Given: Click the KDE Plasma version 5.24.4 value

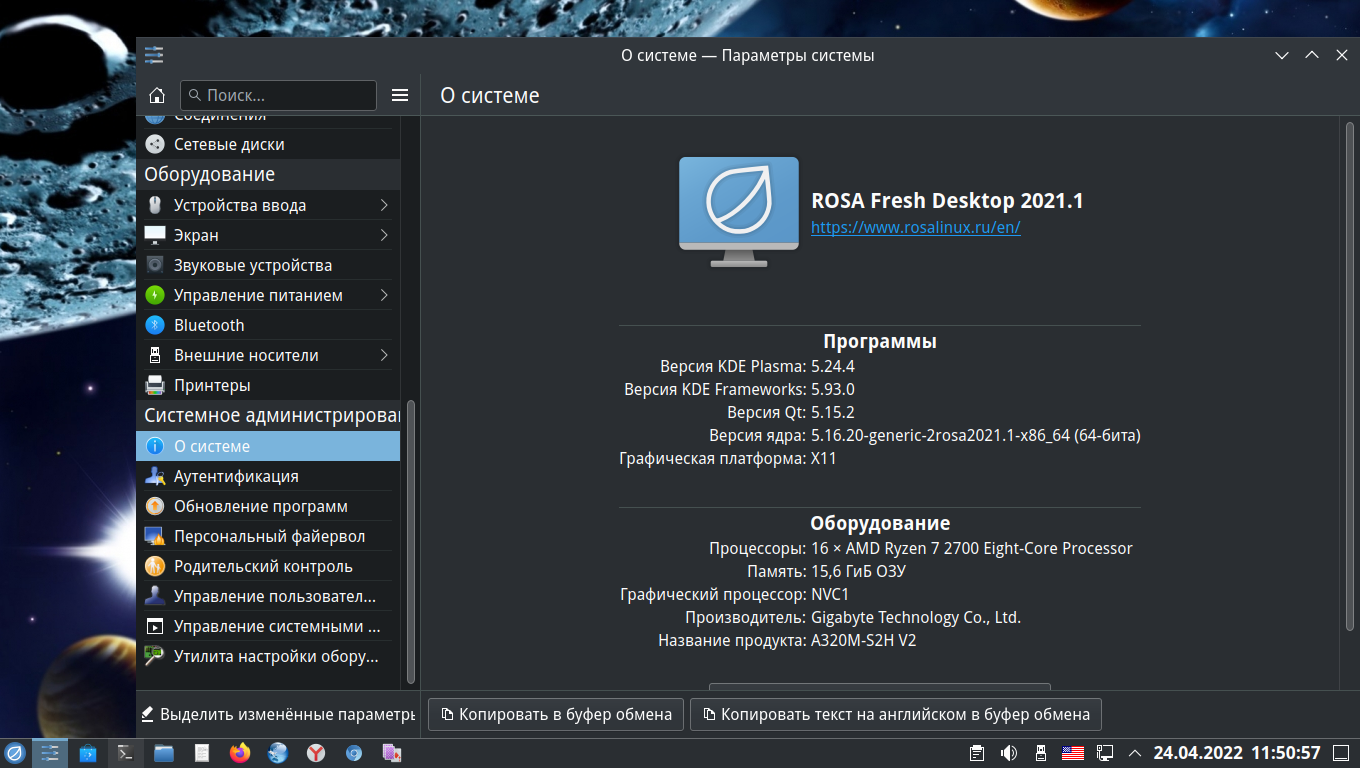Looking at the screenshot, I should pos(833,366).
